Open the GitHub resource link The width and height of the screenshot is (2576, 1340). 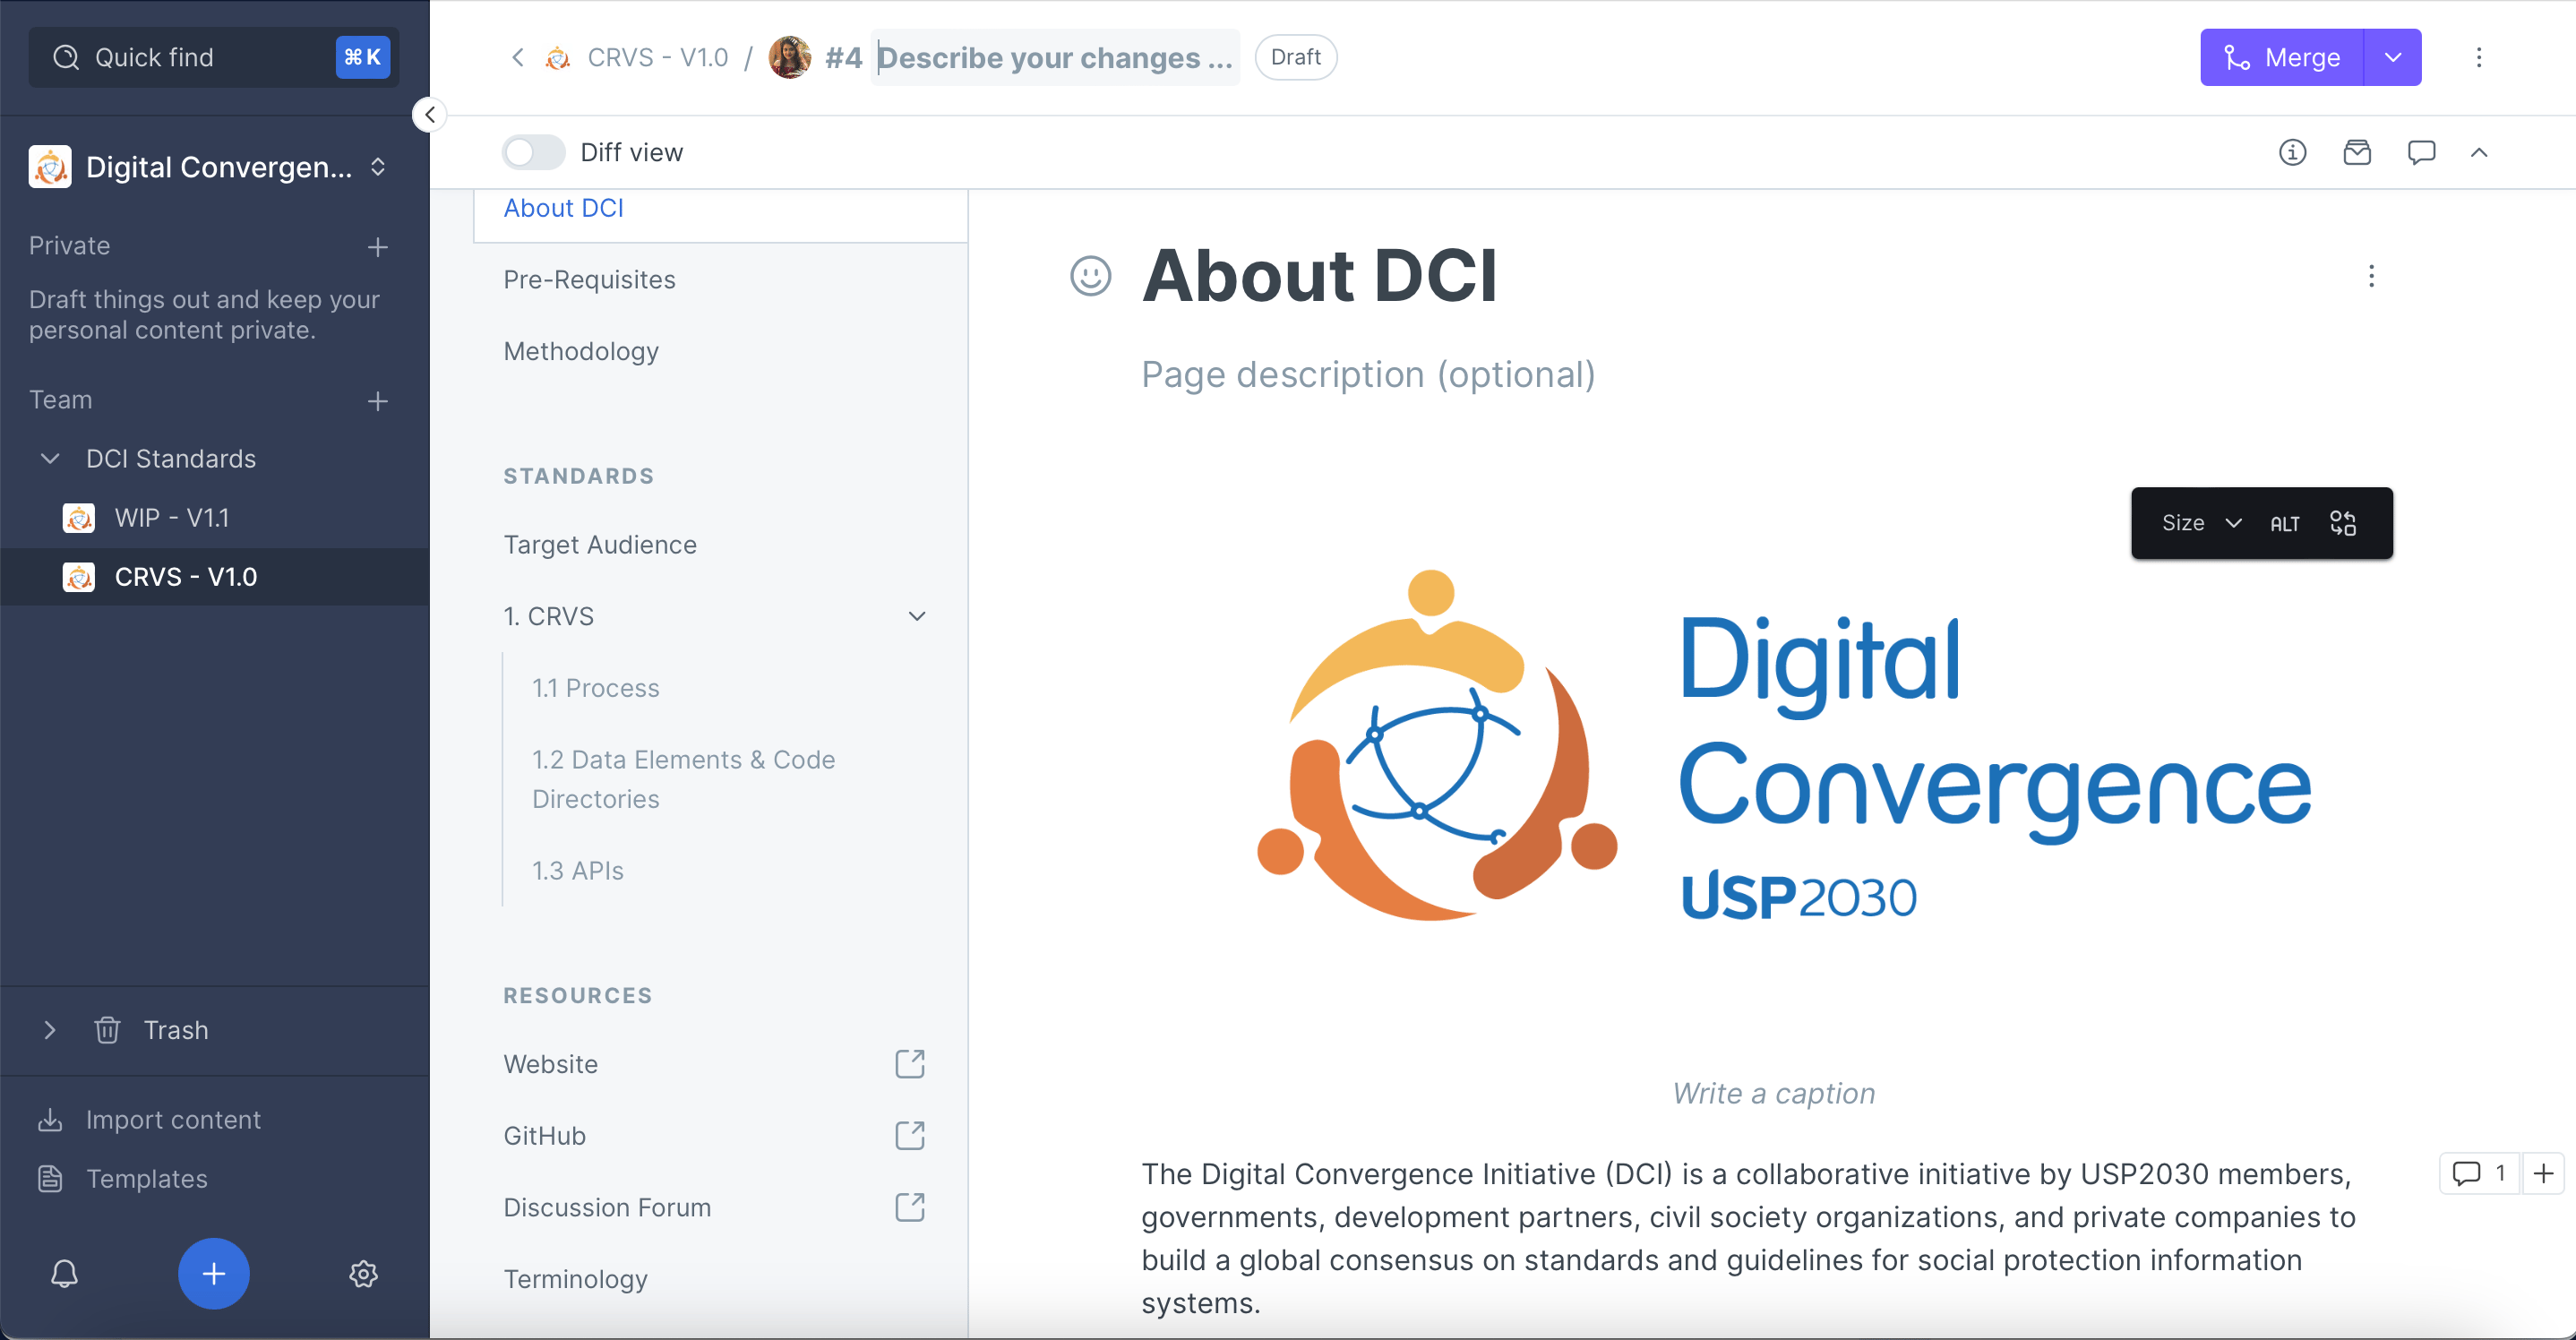(x=544, y=1135)
